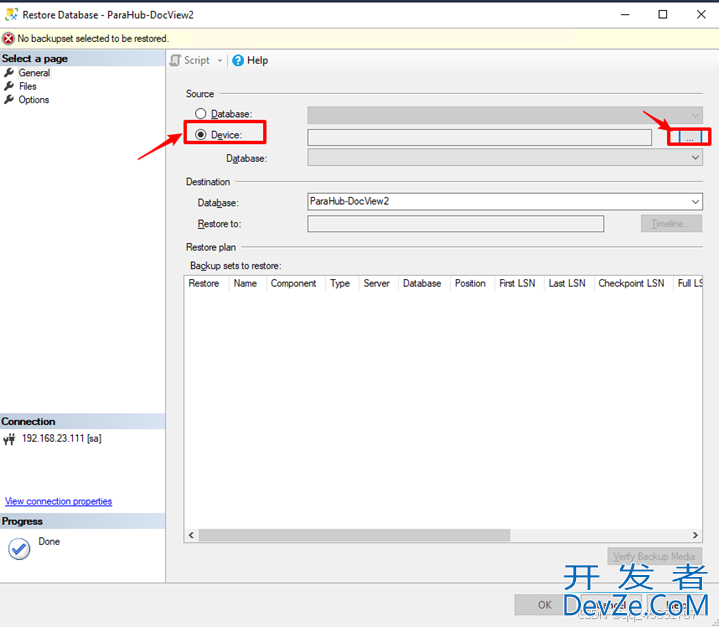The image size is (719, 627).
Task: Click into the Device path field
Action: click(x=479, y=137)
